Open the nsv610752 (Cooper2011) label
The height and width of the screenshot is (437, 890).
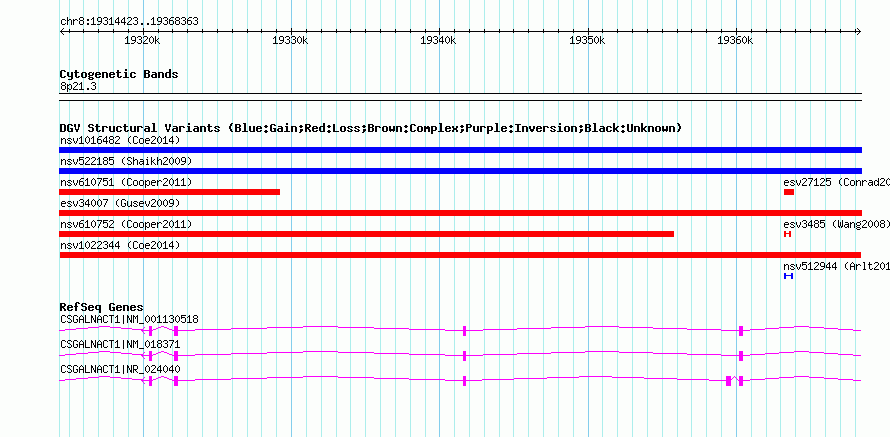[126, 224]
